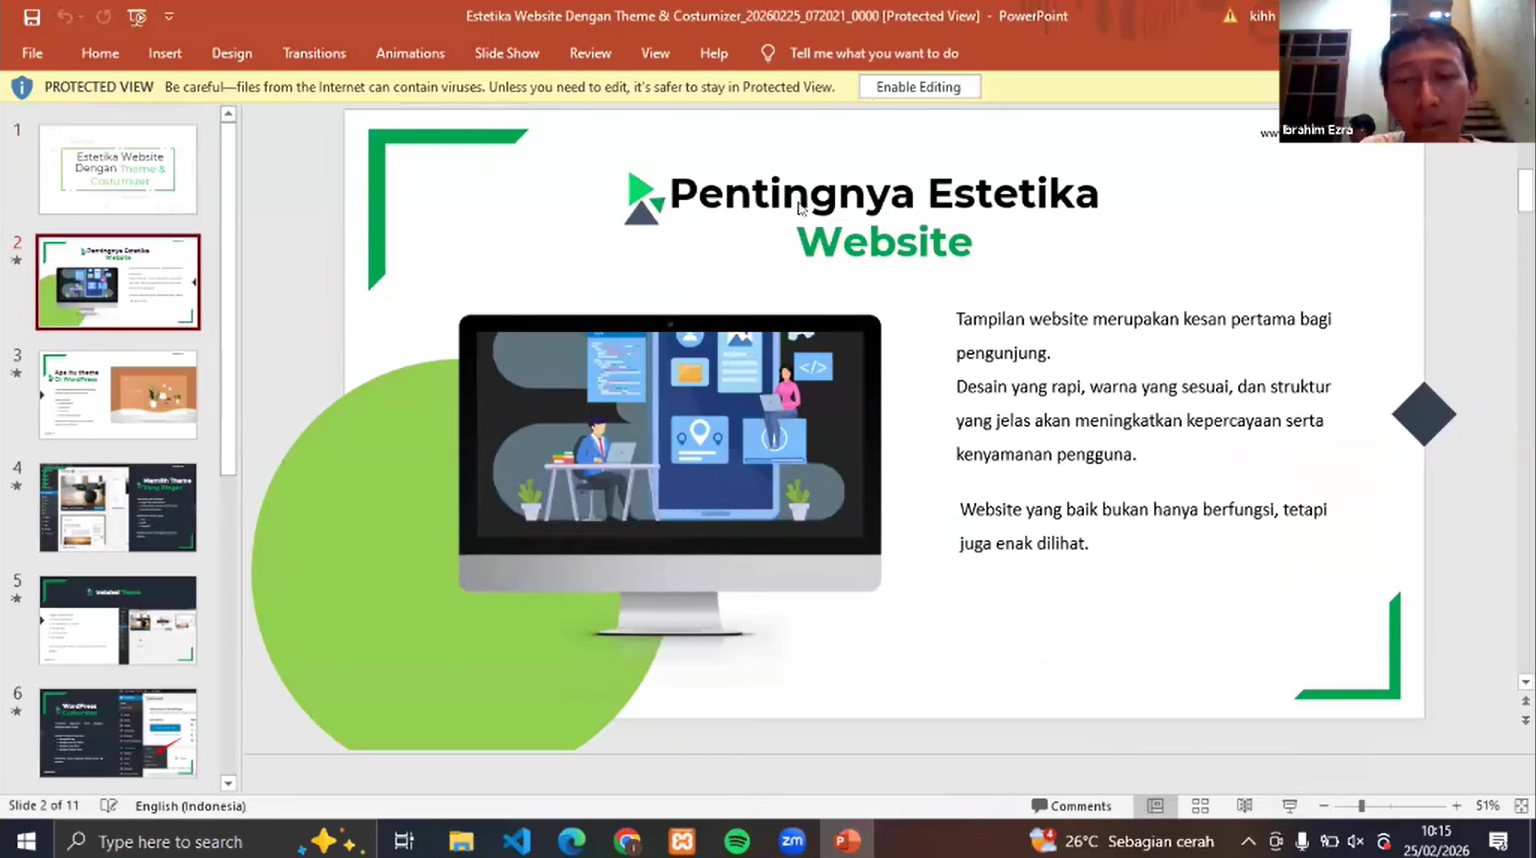Open the spell check status icon
Viewport: 1536px width, 858px height.
click(109, 806)
